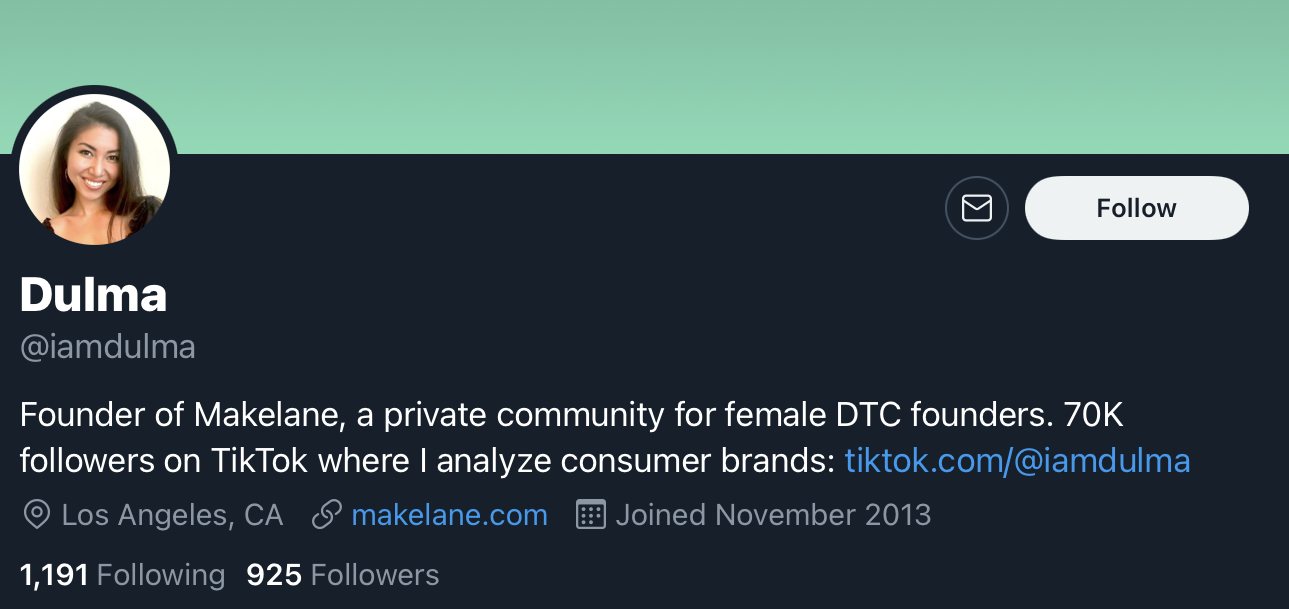Open the tiktok.com/@iamdulma link

coord(1017,461)
